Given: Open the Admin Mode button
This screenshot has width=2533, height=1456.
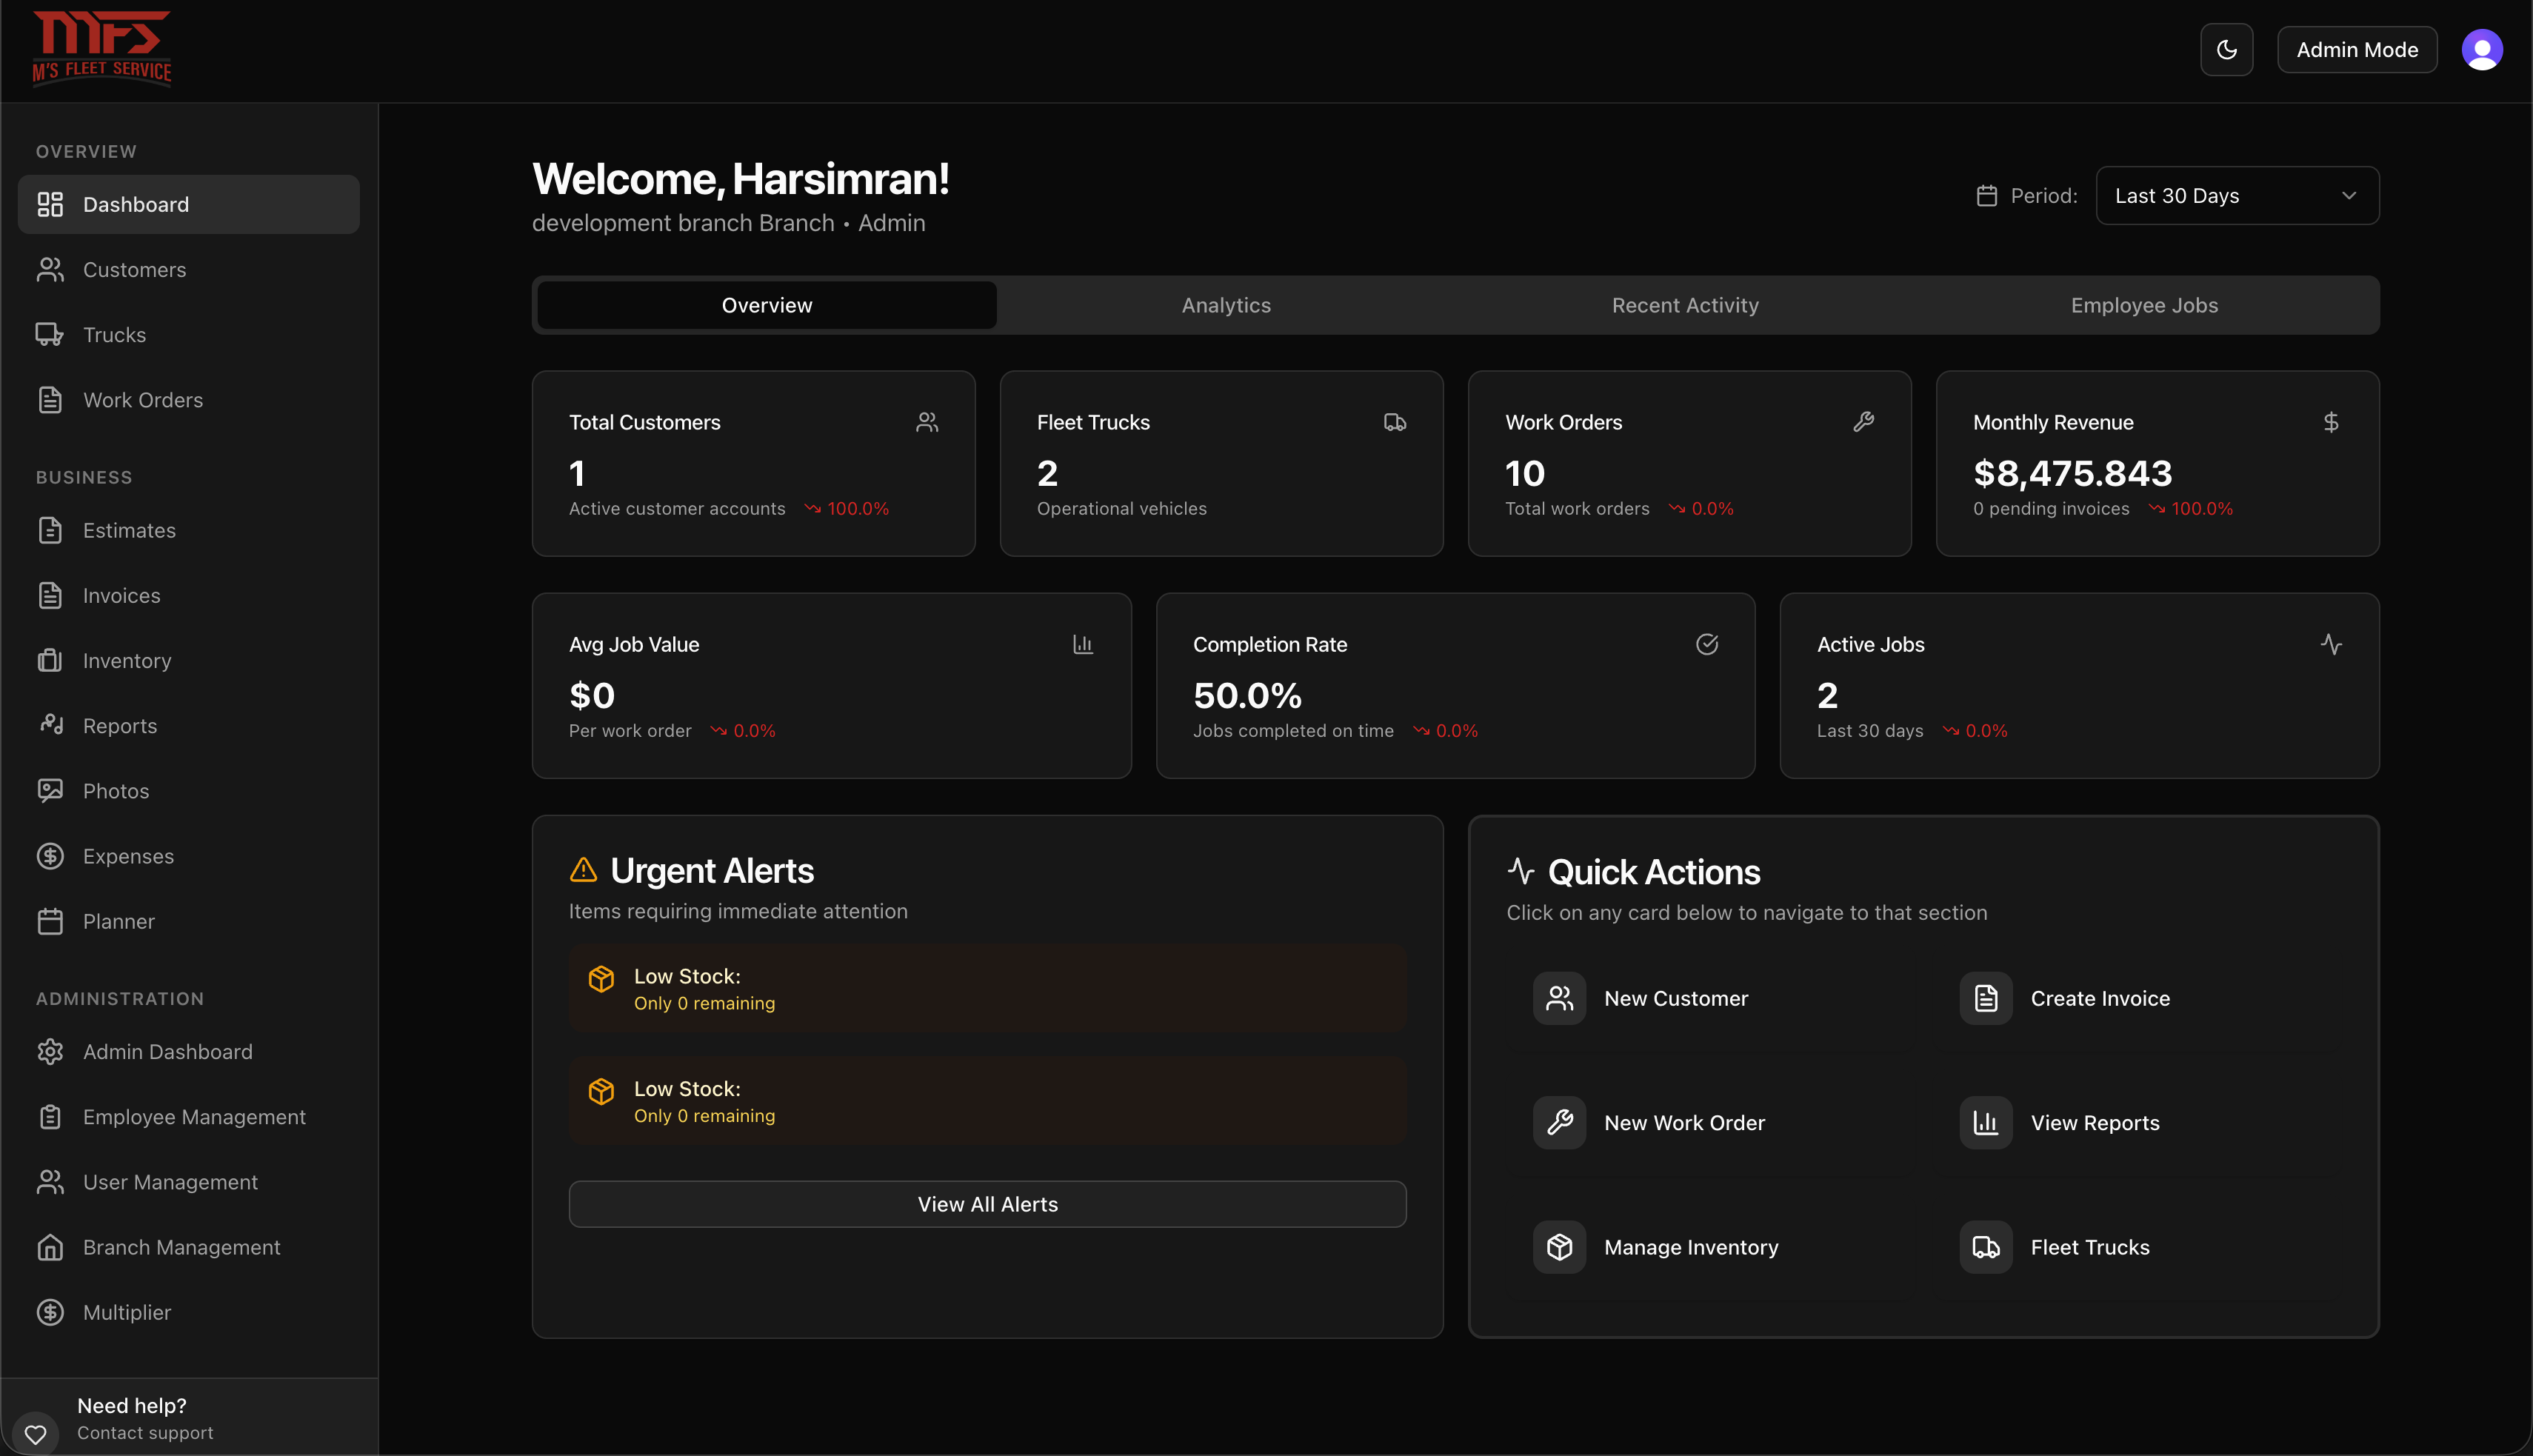Looking at the screenshot, I should coord(2357,50).
